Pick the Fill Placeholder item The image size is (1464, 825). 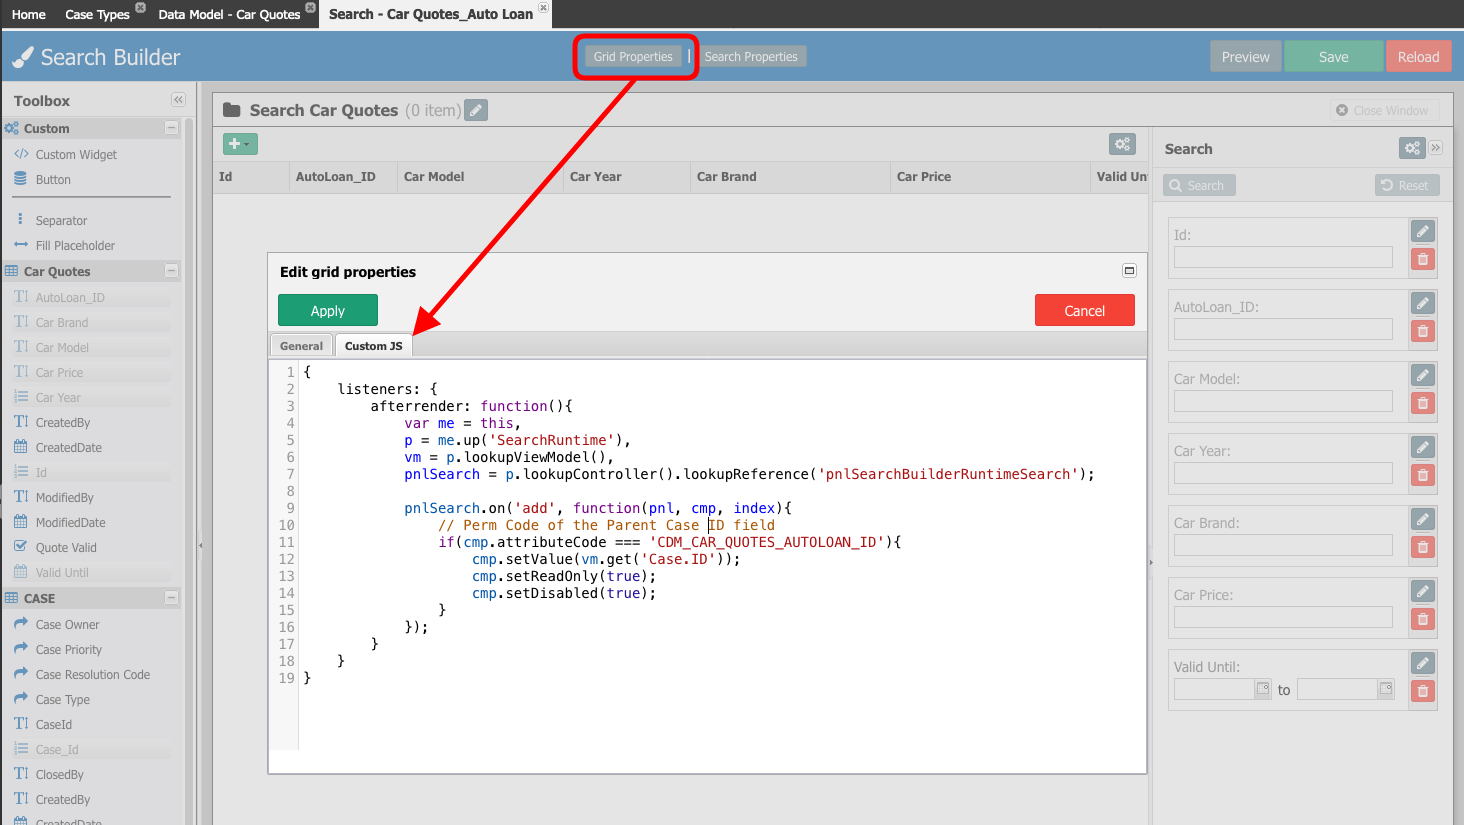pyautogui.click(x=75, y=246)
